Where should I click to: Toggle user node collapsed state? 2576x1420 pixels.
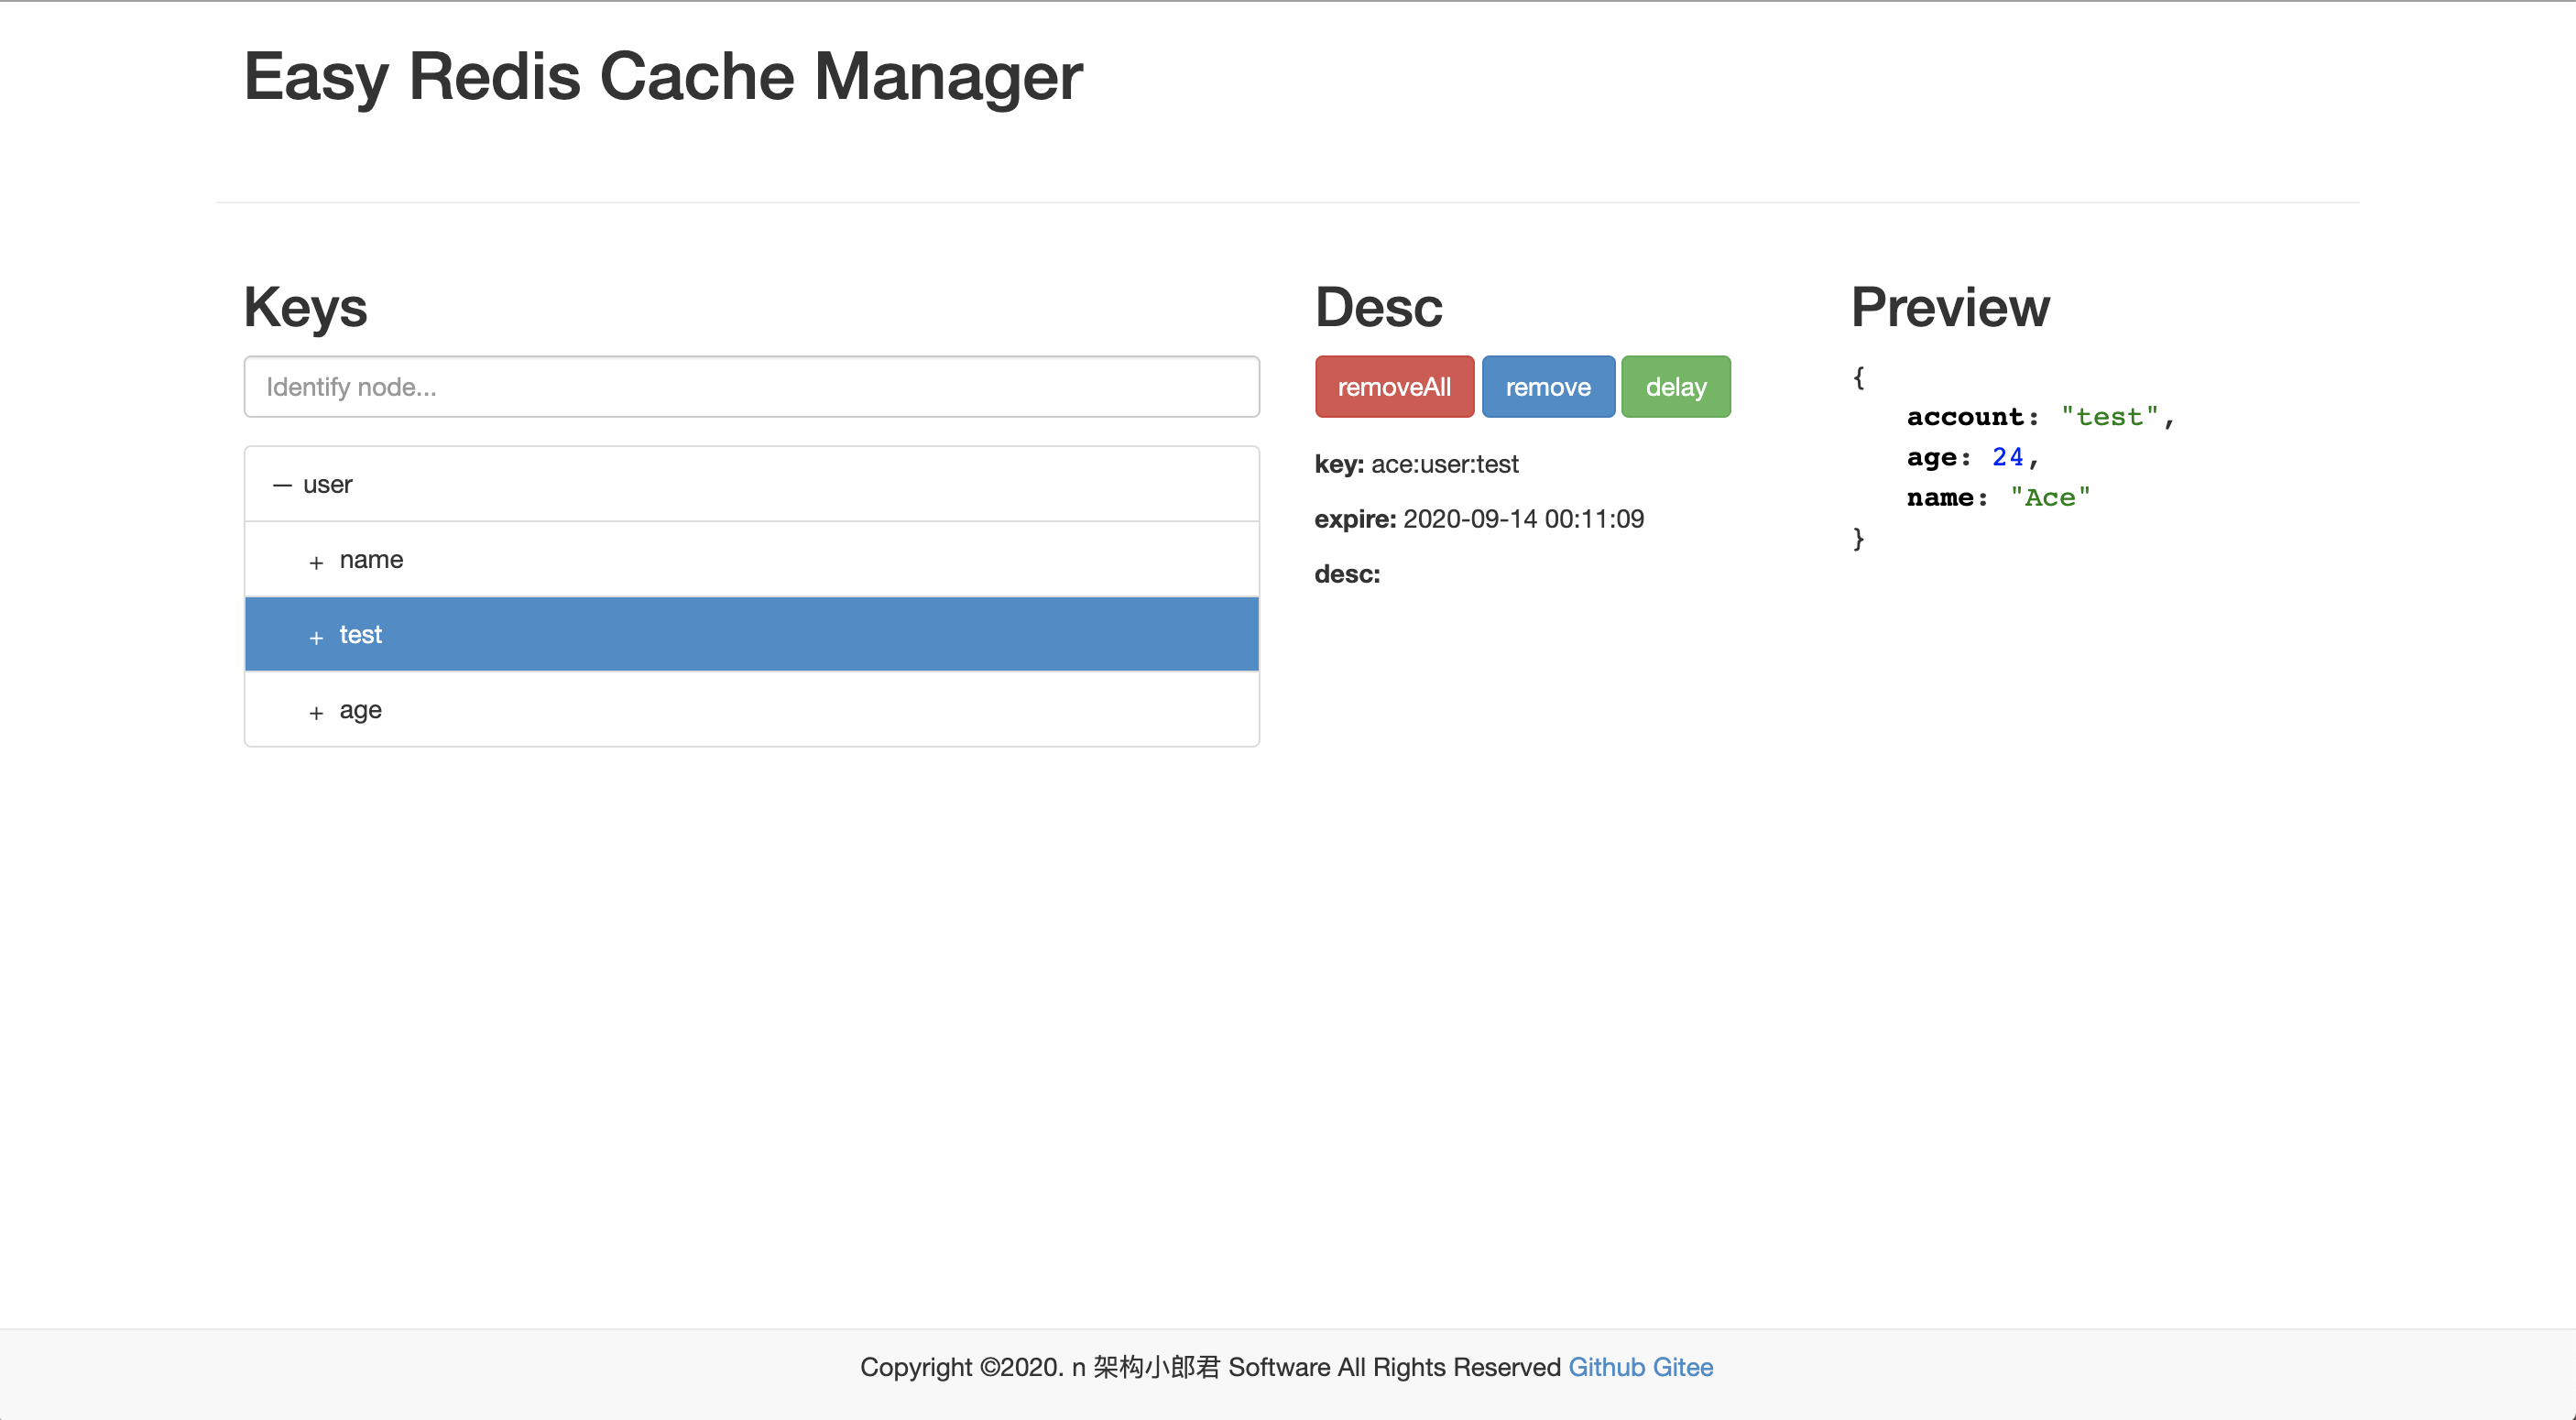[x=283, y=485]
